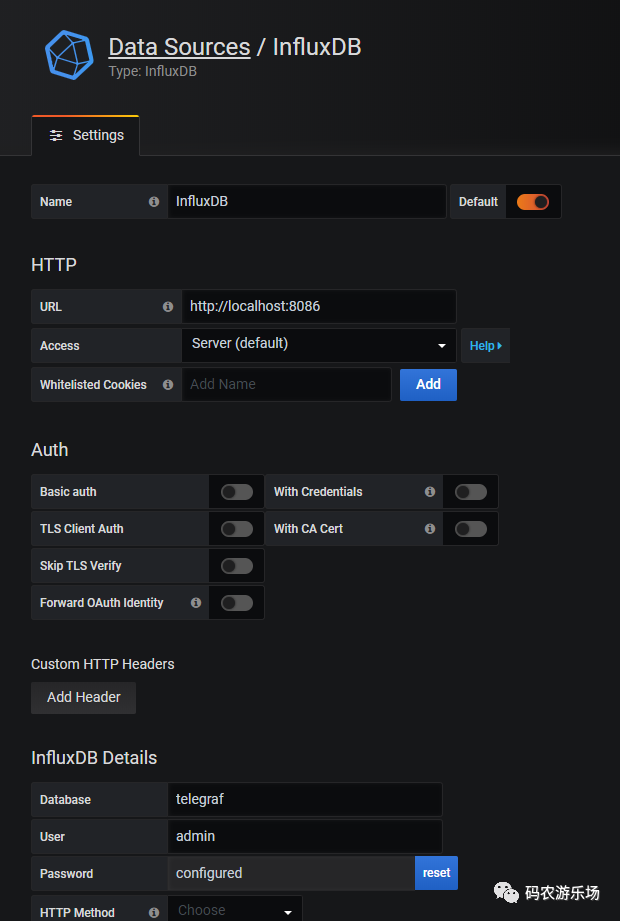Click the Database label
The image size is (620, 921).
(x=65, y=800)
